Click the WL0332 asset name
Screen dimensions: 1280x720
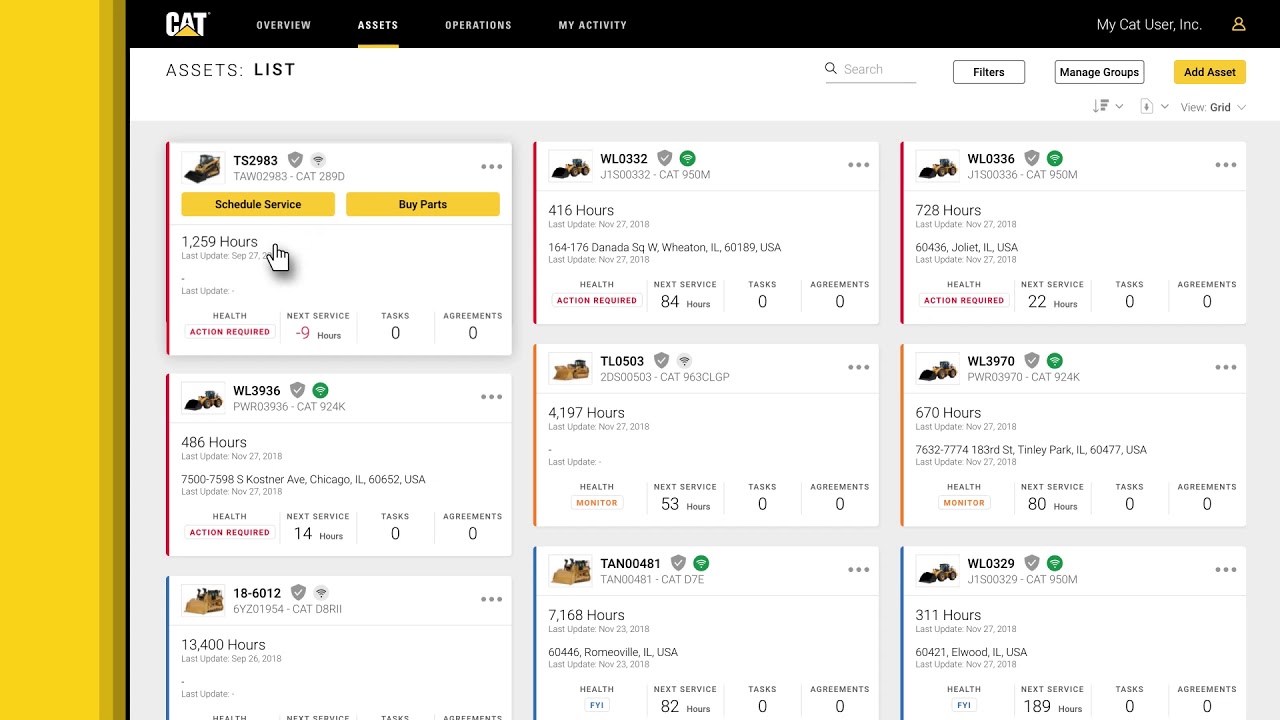tap(624, 159)
